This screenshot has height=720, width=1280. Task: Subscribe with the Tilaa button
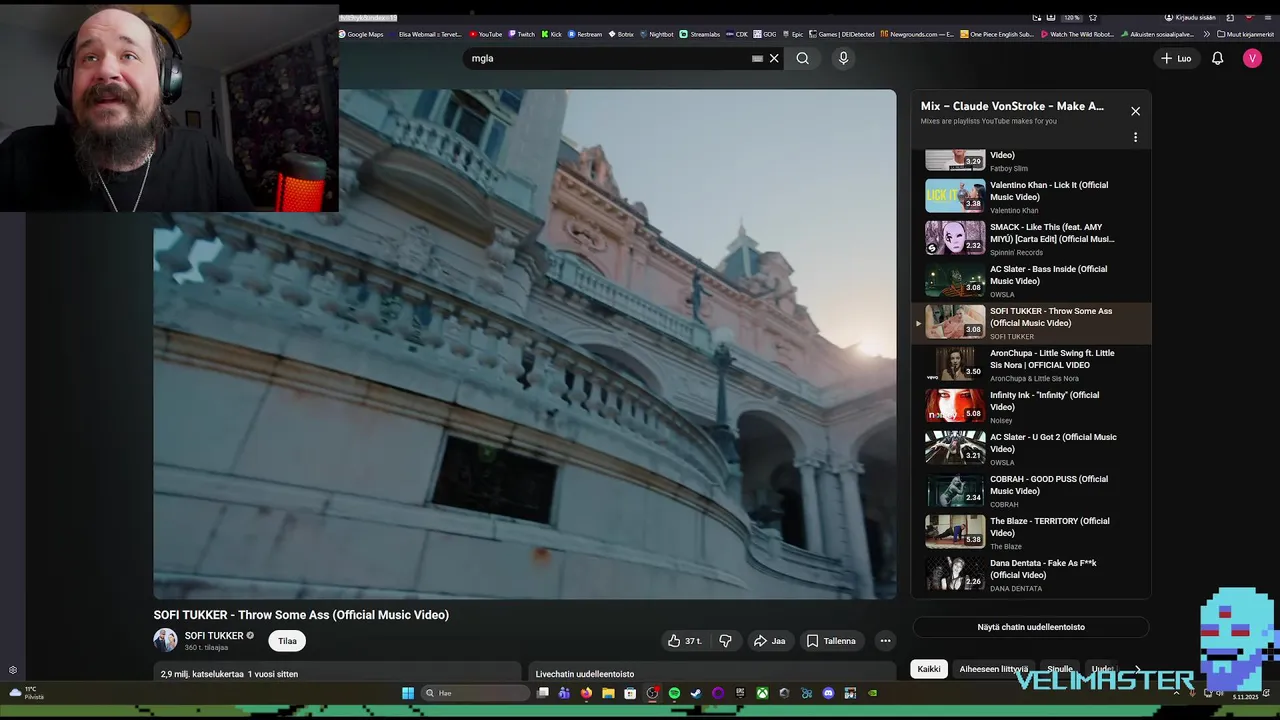(287, 641)
